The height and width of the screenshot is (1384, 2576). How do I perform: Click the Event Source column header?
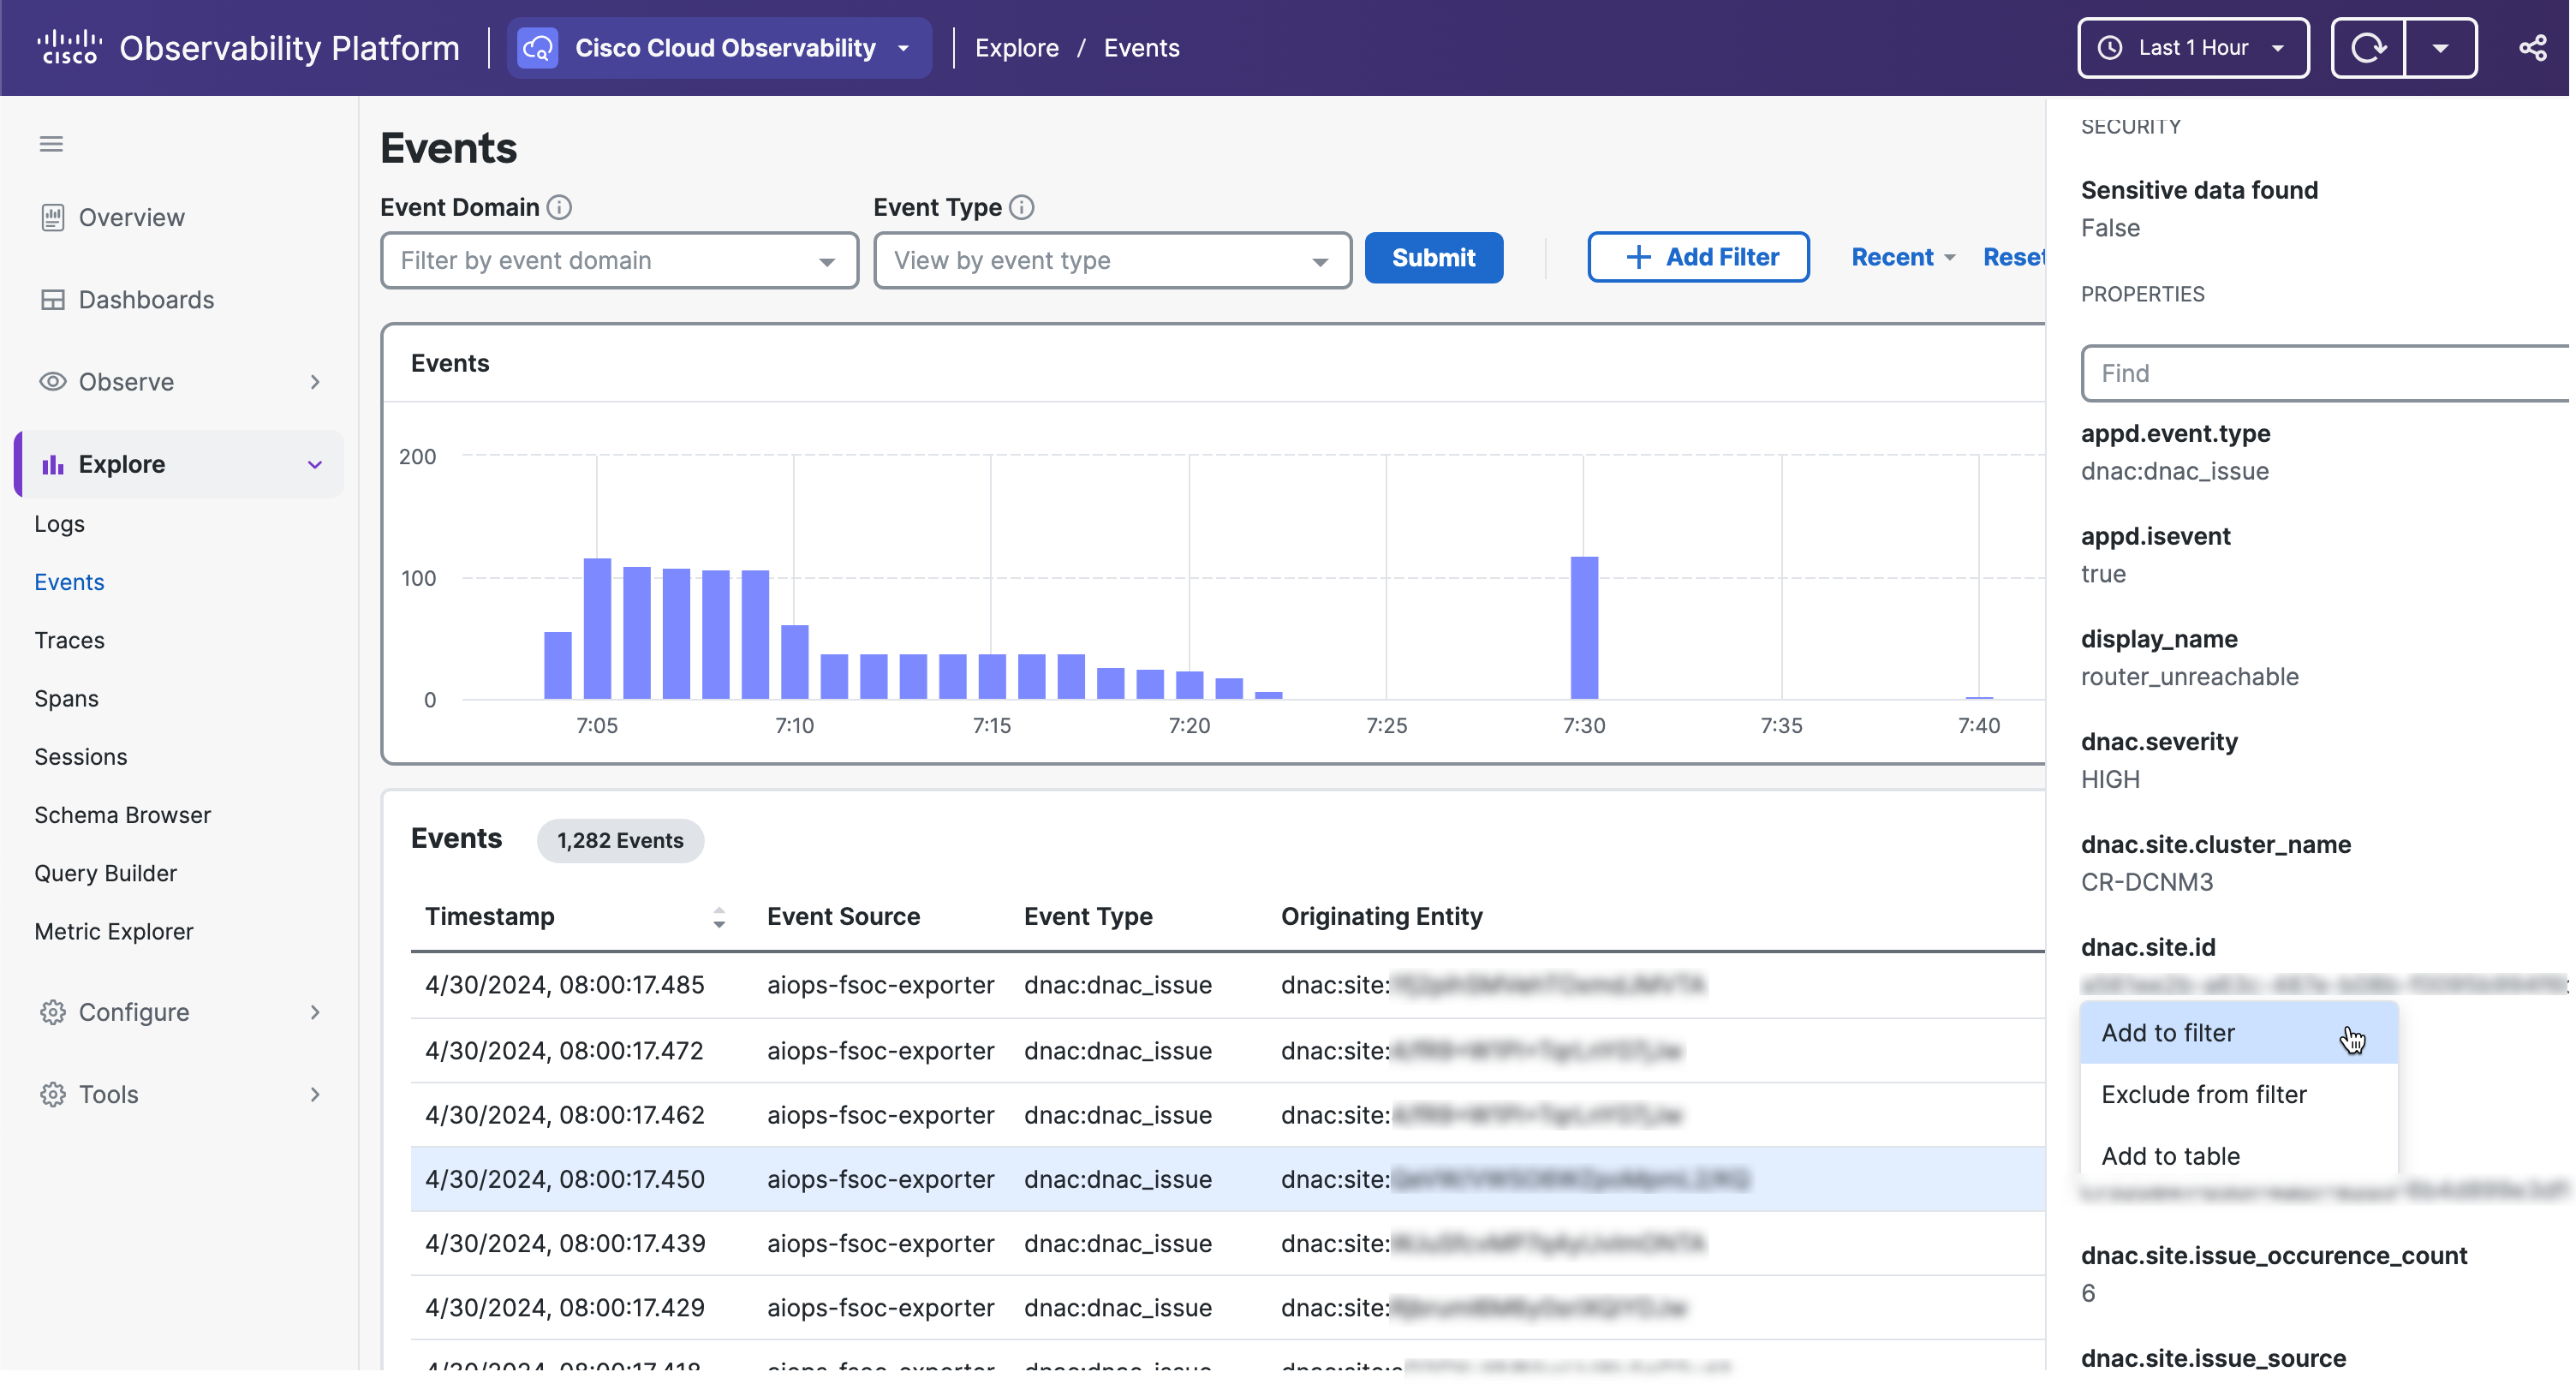(x=843, y=916)
